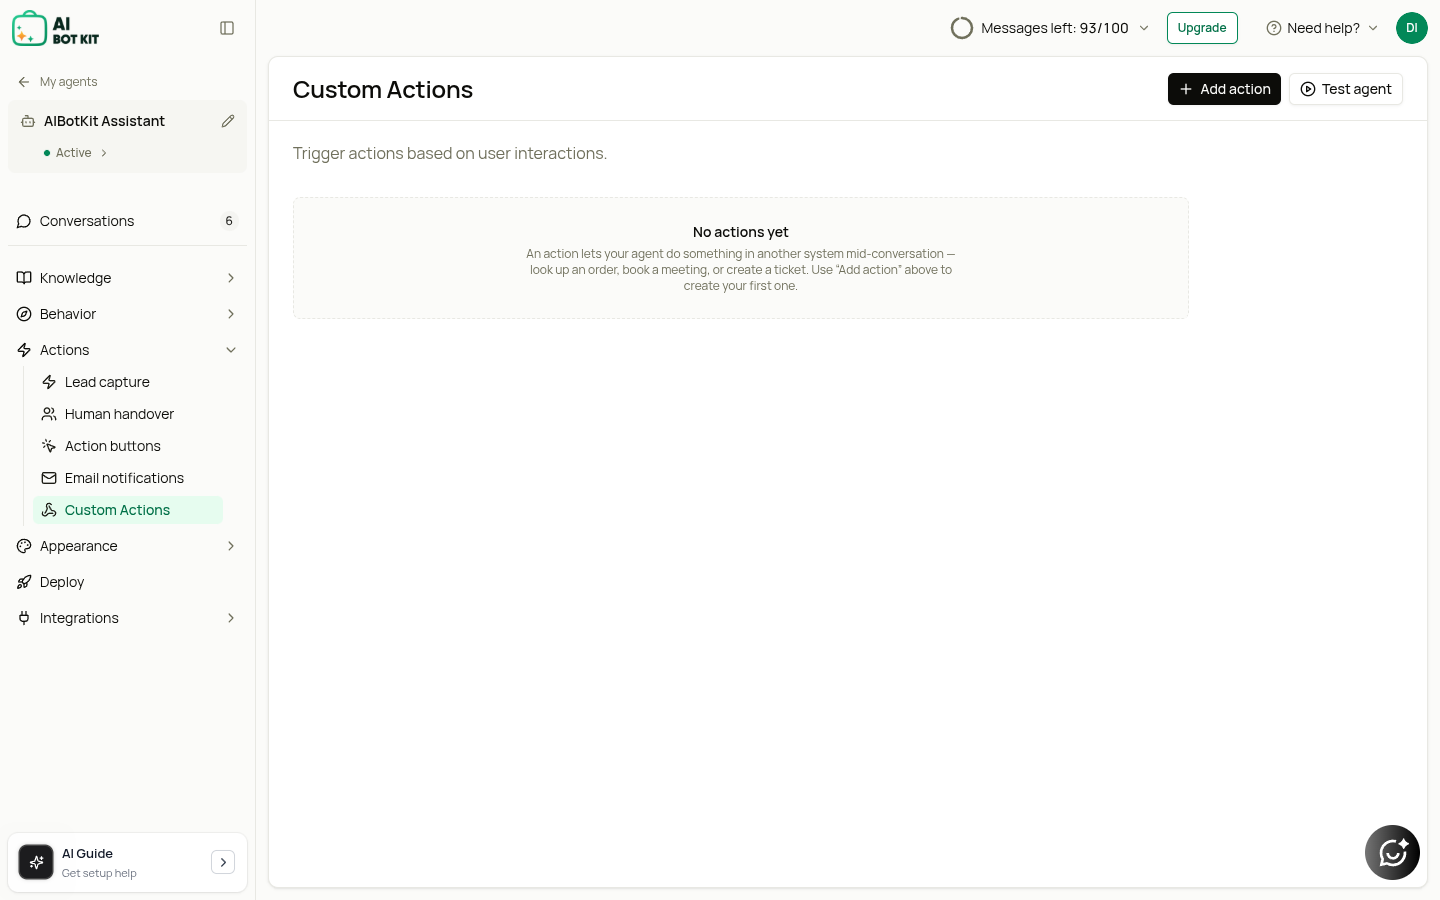Open the Active status selector
Screen dimensions: 1440x900
pos(76,153)
